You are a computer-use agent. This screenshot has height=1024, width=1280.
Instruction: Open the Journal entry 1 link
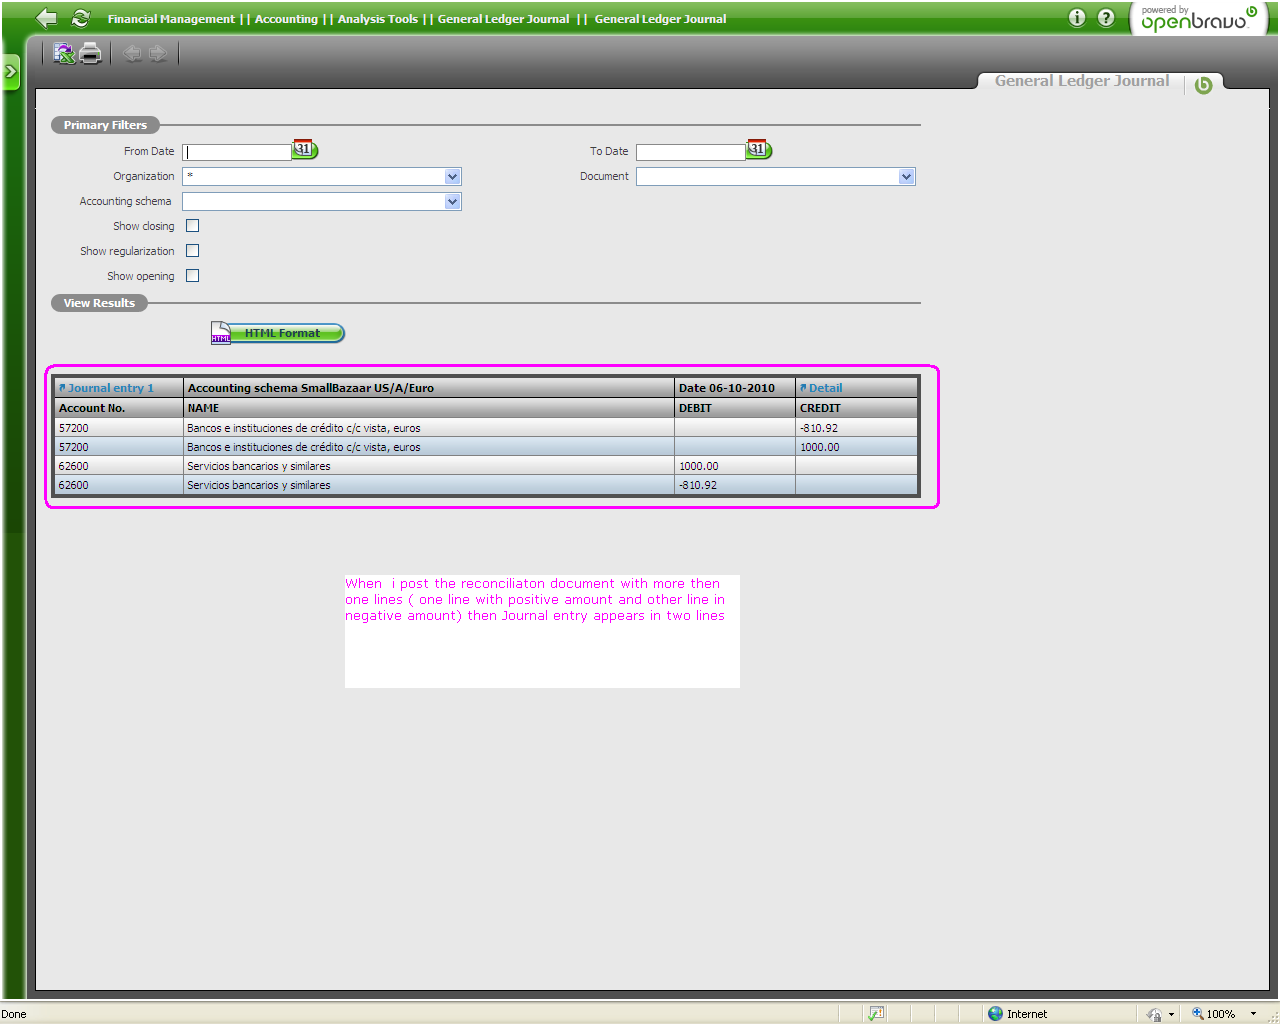click(x=106, y=388)
